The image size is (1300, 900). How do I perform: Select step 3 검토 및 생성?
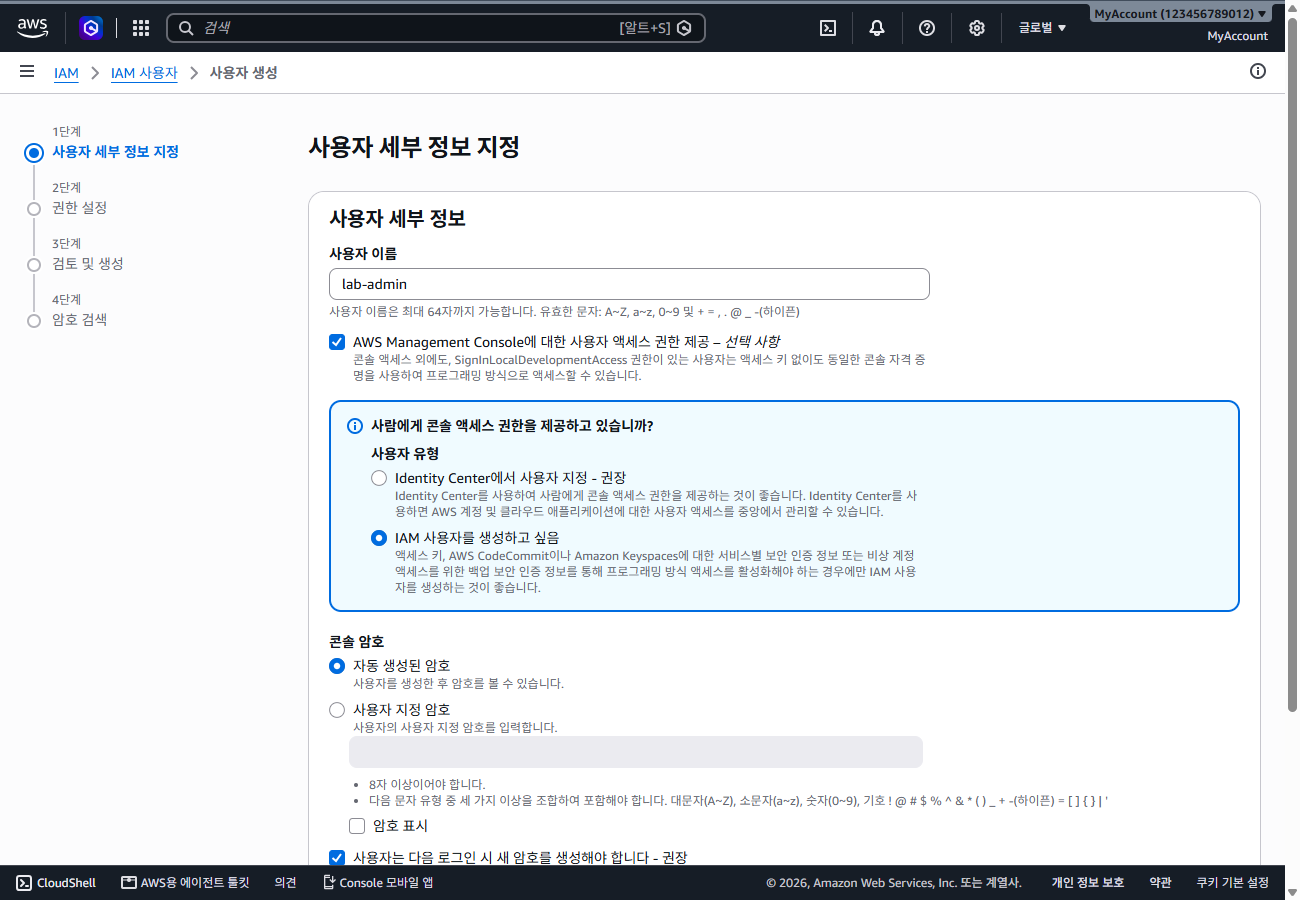(x=88, y=264)
